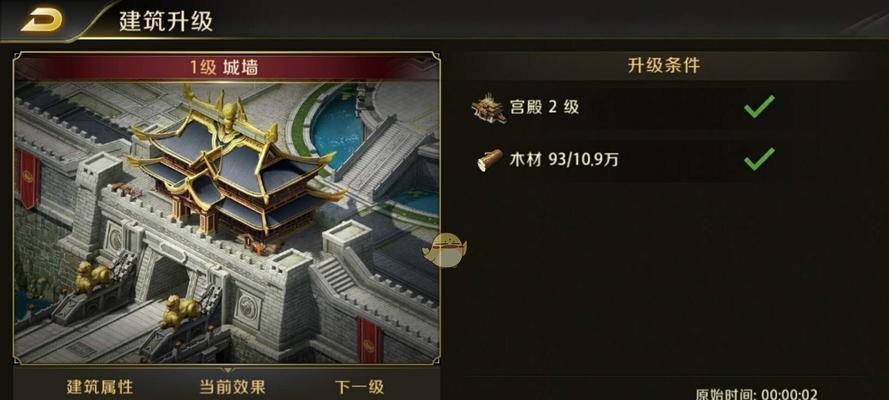Viewport: 889px width, 400px height.
Task: Click the green checkmark for 木材 requirement
Action: tap(759, 159)
